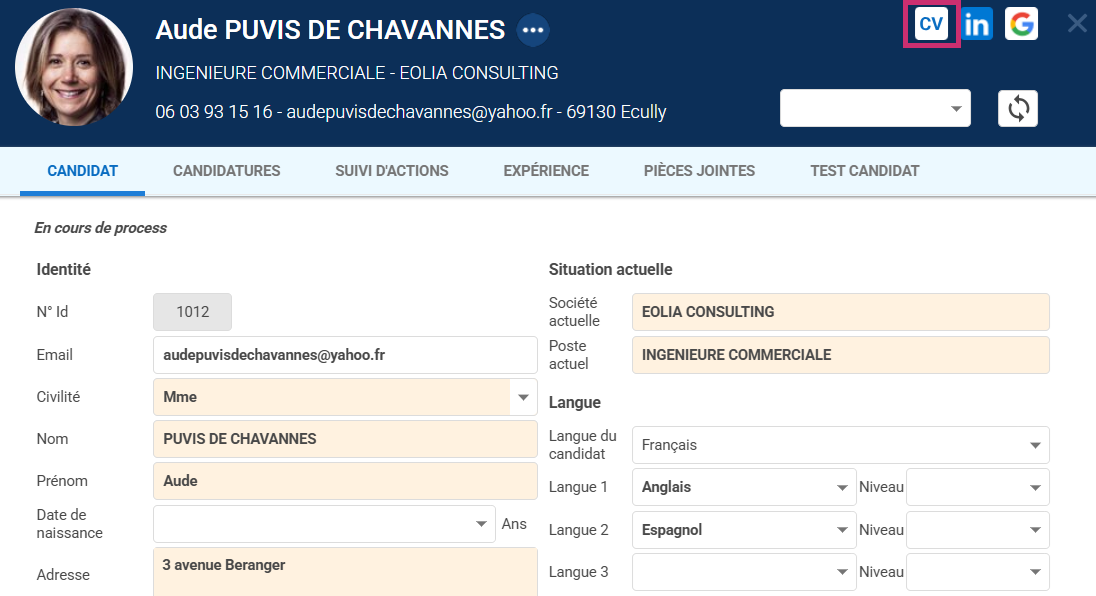Viewport: 1096px width, 596px height.
Task: Open the Civilité dropdown
Action: tap(522, 397)
